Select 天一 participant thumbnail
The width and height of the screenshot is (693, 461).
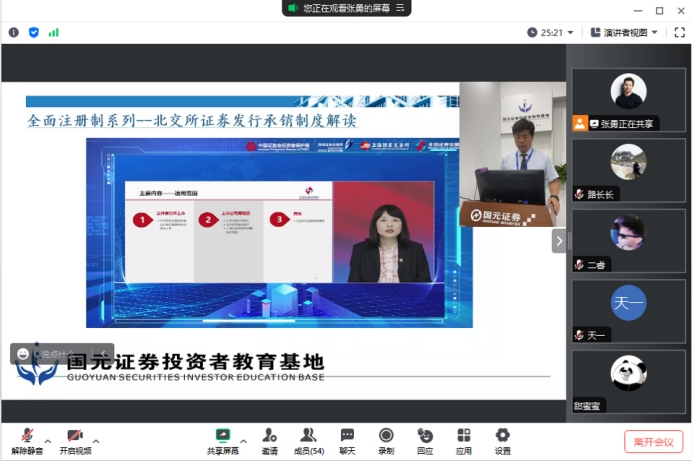pos(628,312)
